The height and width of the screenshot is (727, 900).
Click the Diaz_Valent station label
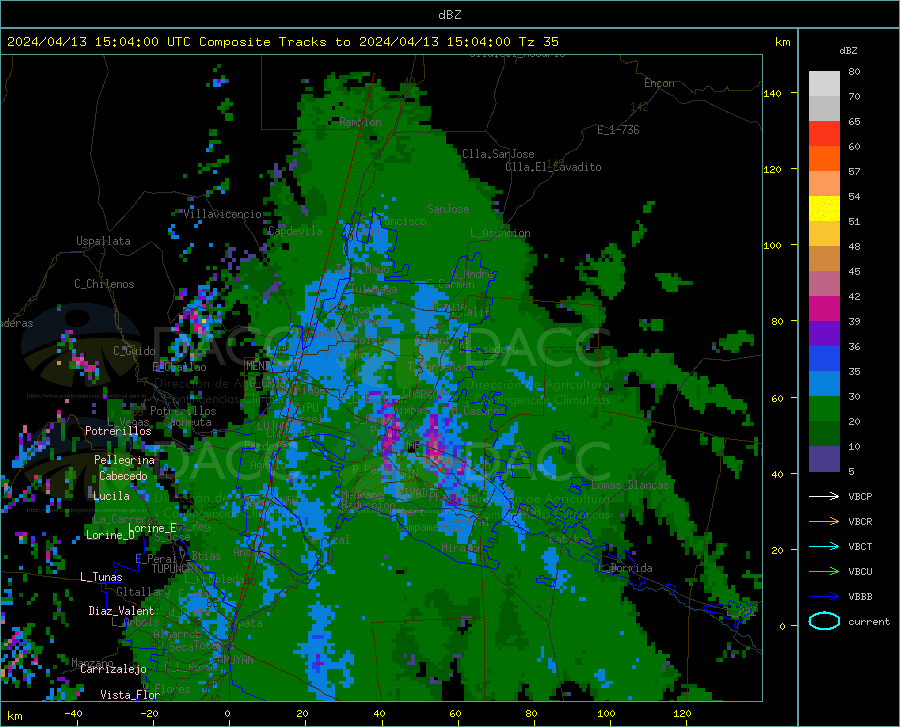(121, 611)
